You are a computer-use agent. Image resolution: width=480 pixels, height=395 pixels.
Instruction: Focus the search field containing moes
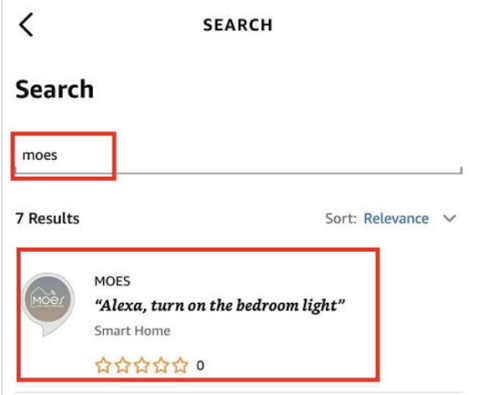coord(238,155)
